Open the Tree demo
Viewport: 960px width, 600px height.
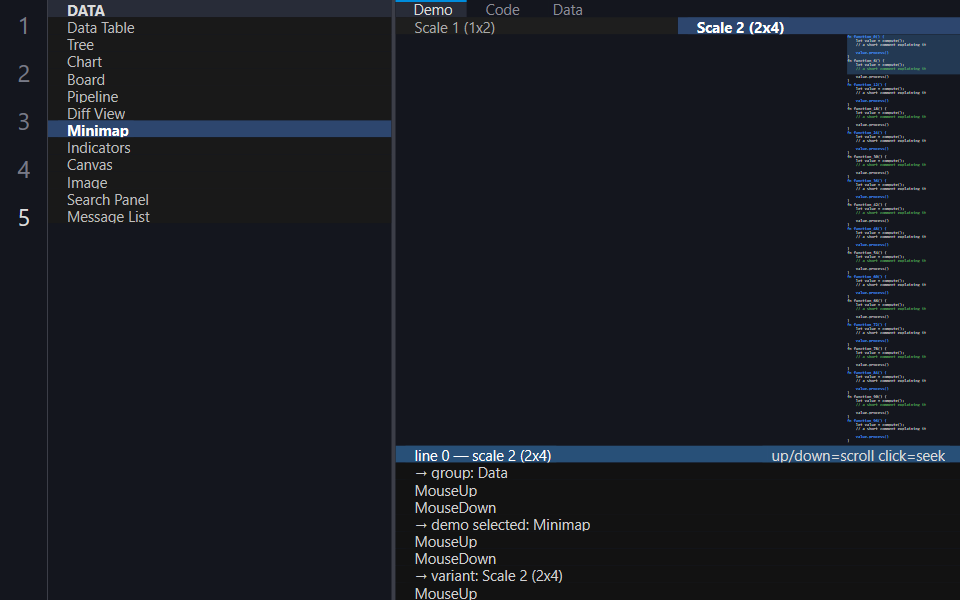(219, 45)
